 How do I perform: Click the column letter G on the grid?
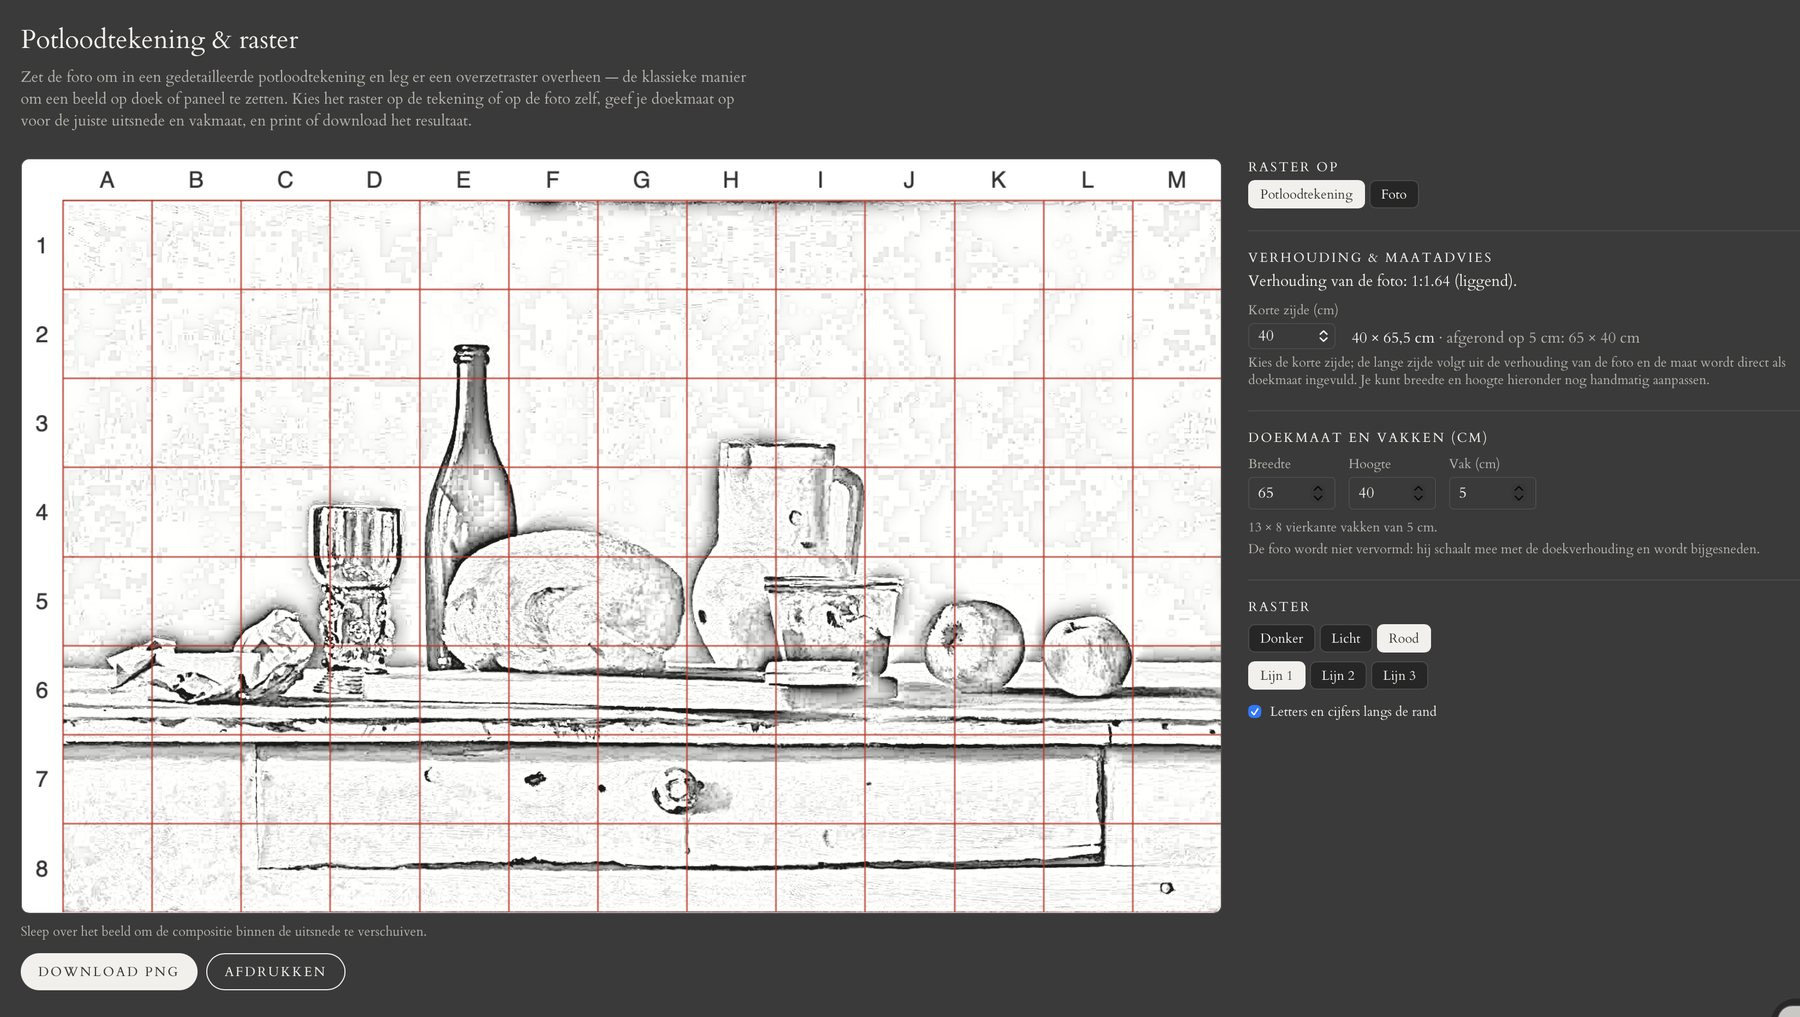642,180
